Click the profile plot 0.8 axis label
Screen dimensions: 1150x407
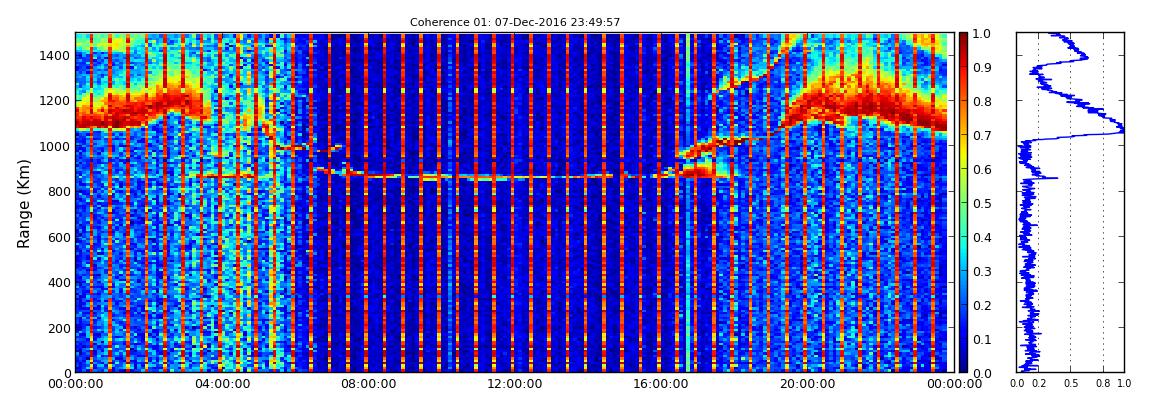coord(1102,384)
